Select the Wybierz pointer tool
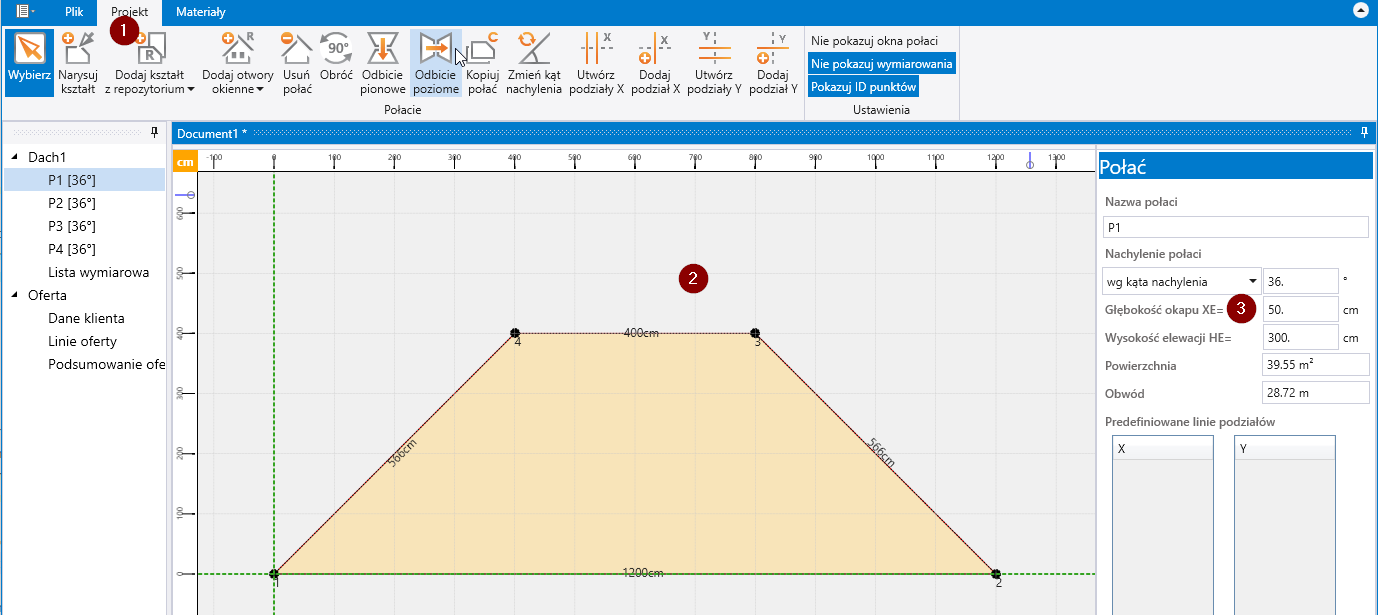Screen dimensions: 1378x615 (29, 62)
